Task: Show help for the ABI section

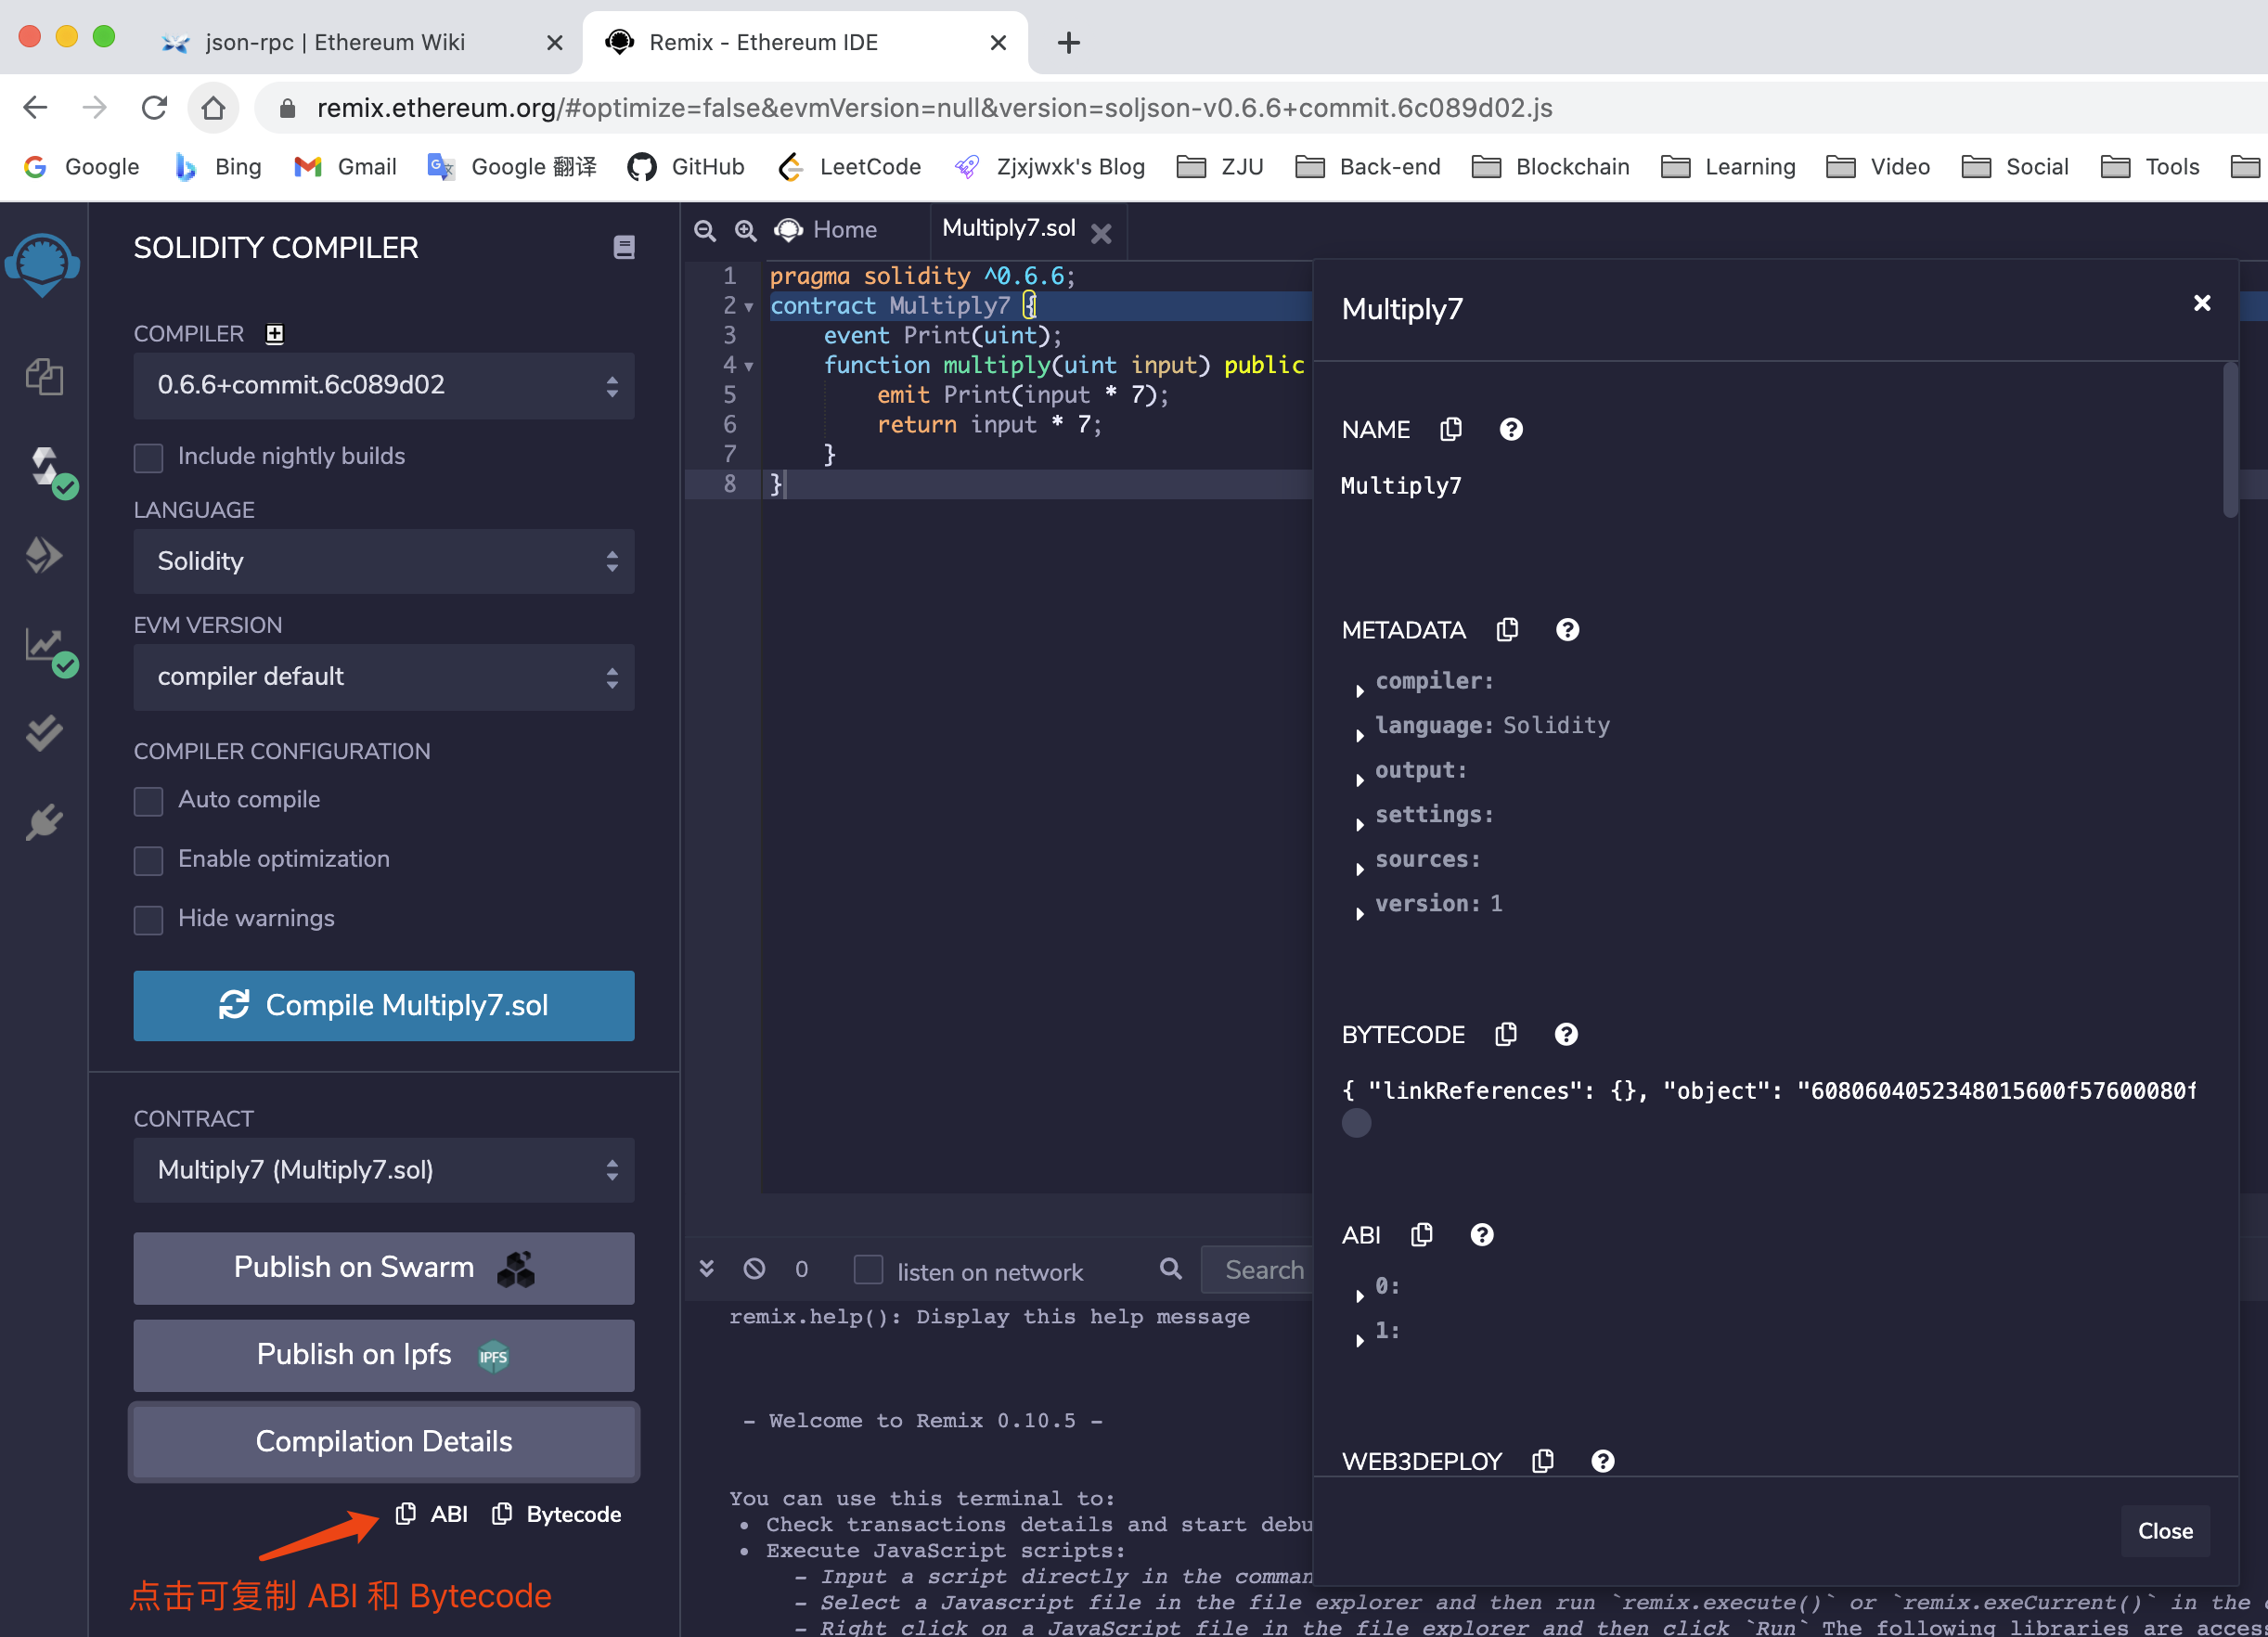Action: [x=1482, y=1235]
